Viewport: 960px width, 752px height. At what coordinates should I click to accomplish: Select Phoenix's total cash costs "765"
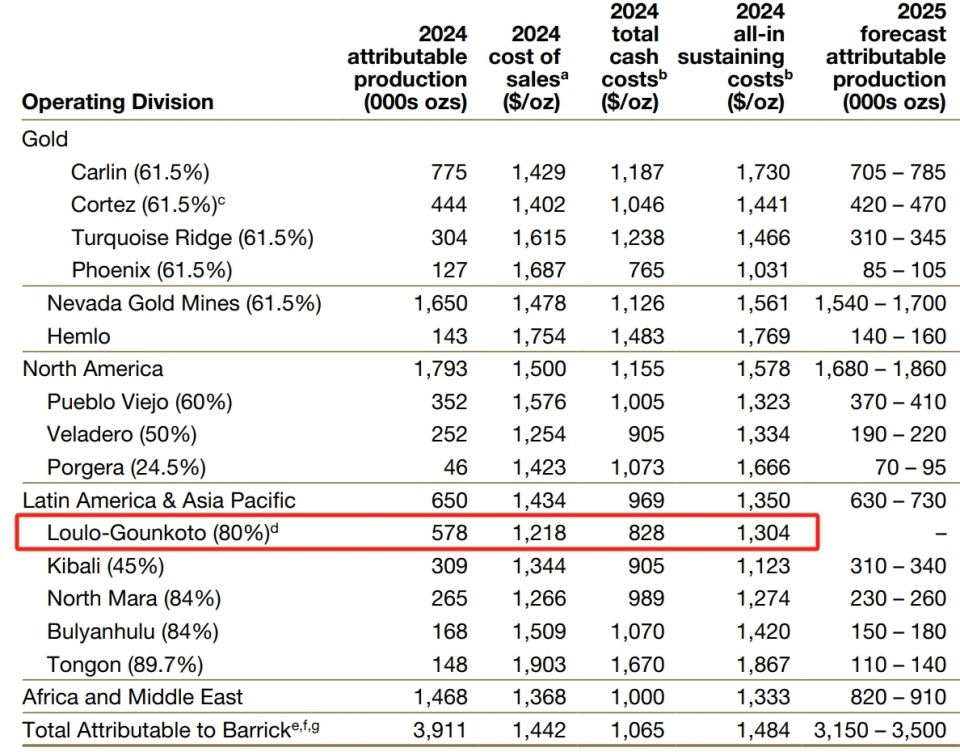pos(647,270)
